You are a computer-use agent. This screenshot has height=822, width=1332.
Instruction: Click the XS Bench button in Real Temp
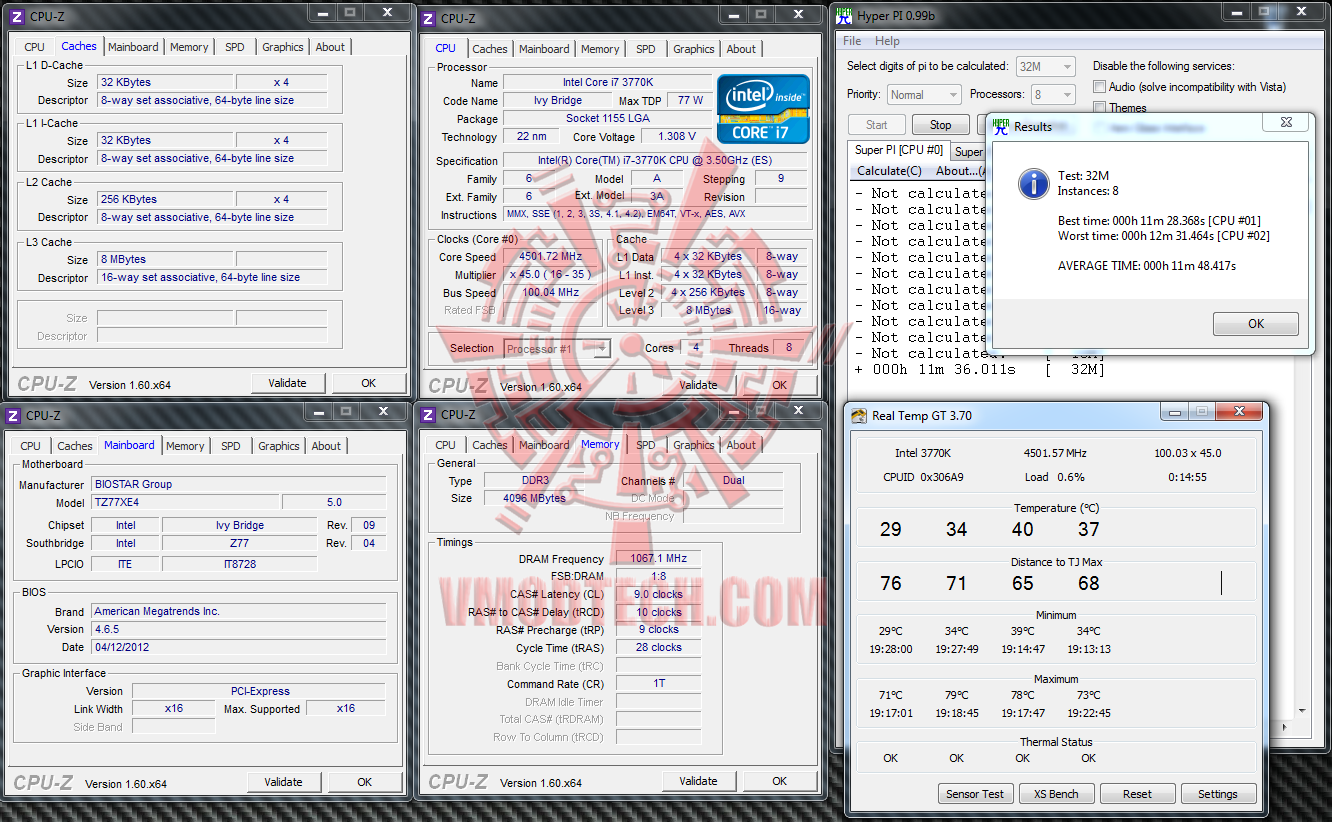coord(1056,794)
